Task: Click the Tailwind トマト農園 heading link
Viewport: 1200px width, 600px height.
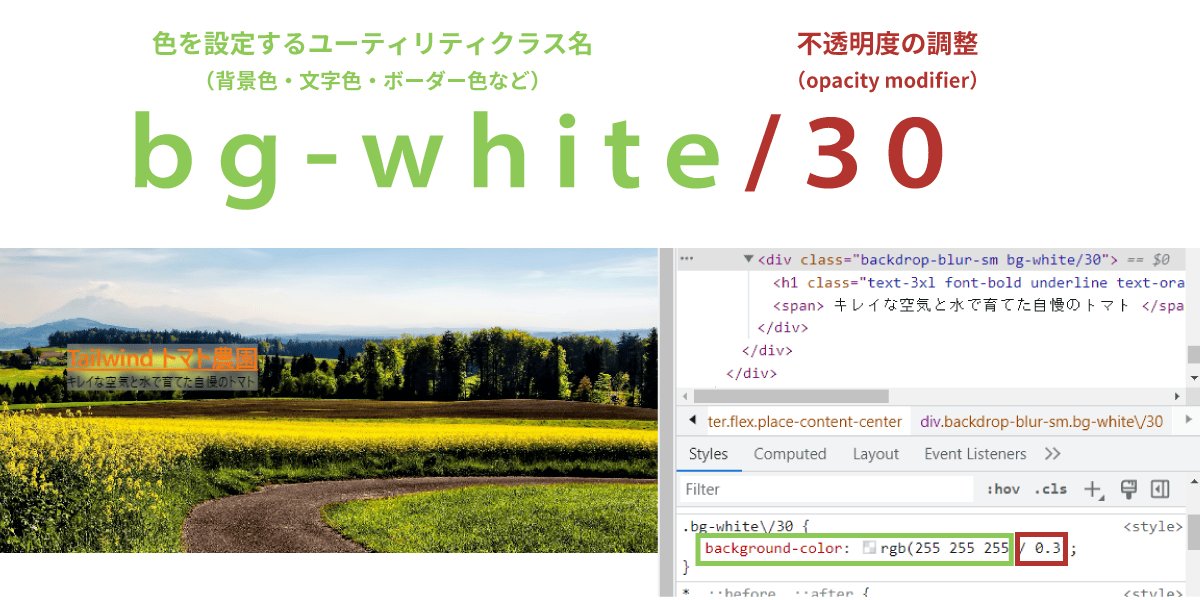Action: click(163, 358)
